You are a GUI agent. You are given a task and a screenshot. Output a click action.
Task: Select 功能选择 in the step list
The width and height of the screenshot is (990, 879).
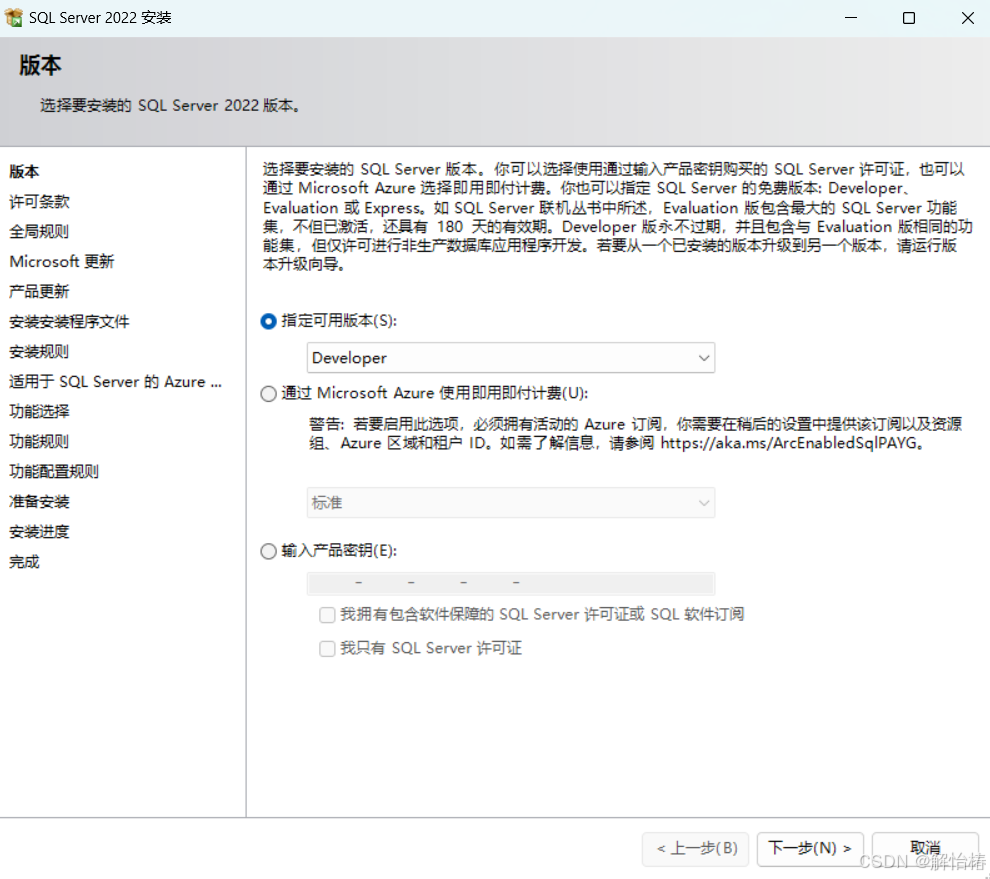(39, 412)
